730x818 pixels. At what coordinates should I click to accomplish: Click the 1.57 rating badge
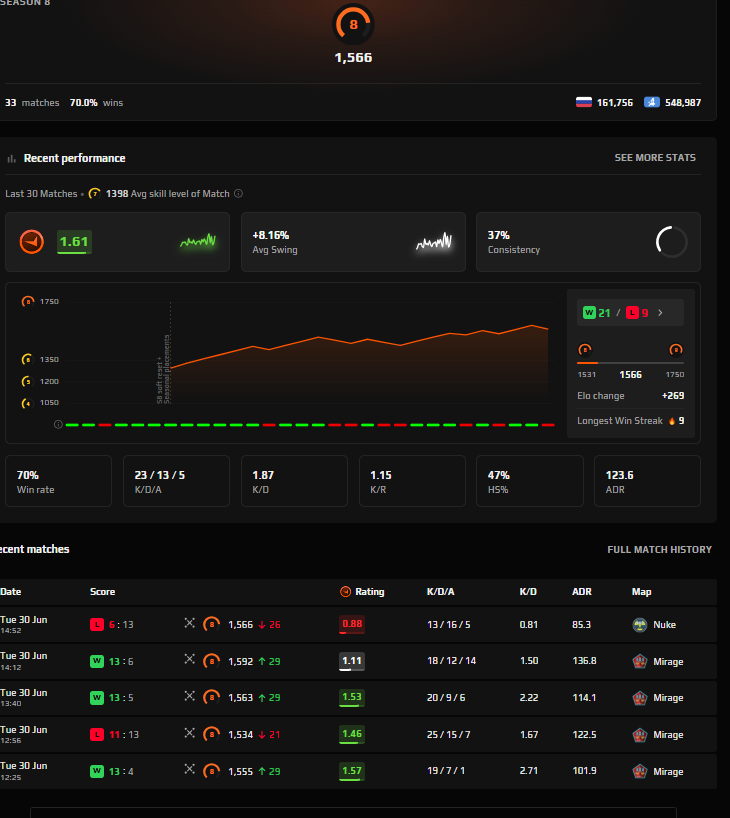pyautogui.click(x=352, y=771)
